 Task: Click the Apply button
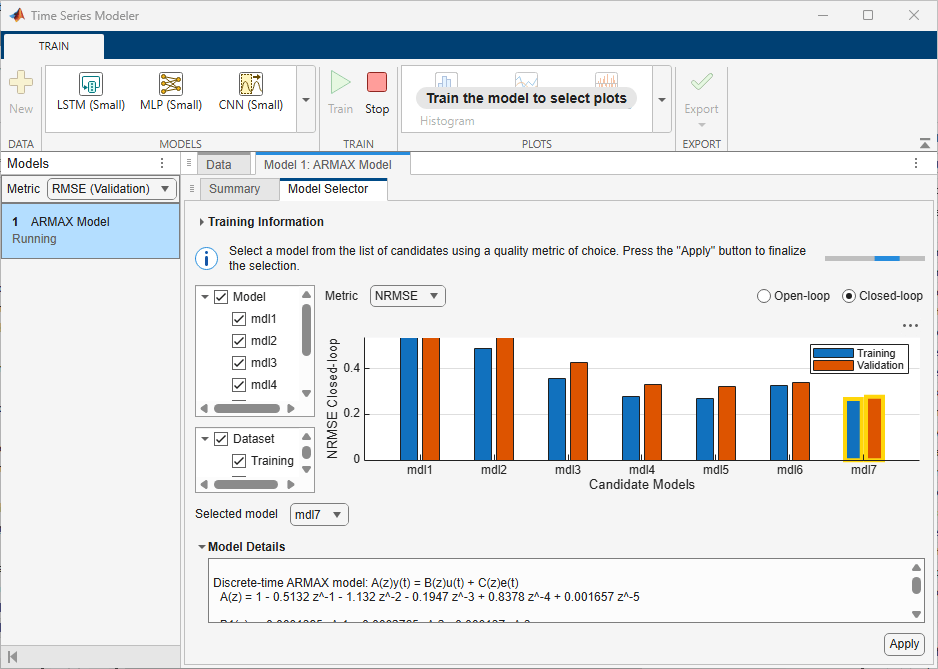pyautogui.click(x=904, y=644)
